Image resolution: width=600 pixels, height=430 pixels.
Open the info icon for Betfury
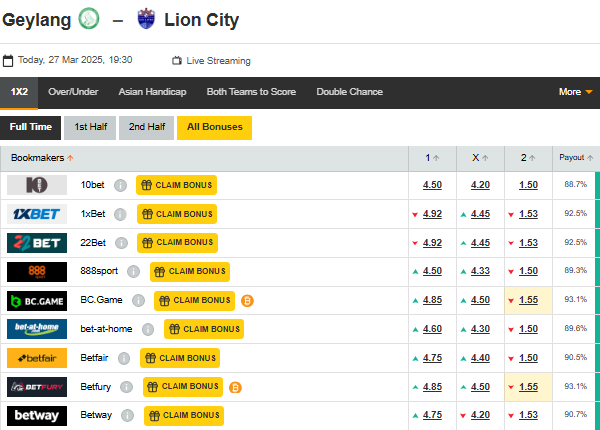(126, 387)
